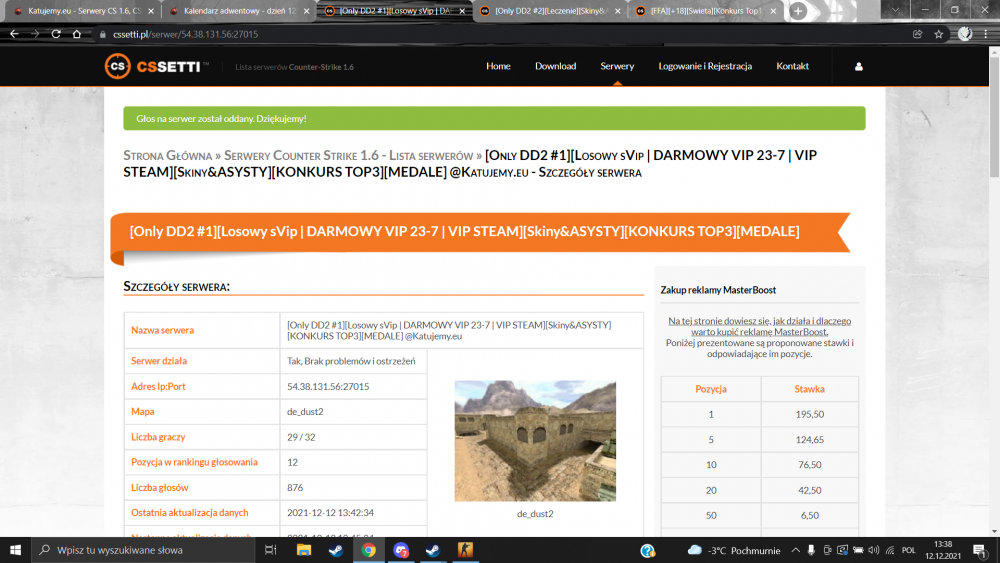The width and height of the screenshot is (1000, 563).
Task: Switch to Only DD2 #2 Leczenie tab
Action: (x=548, y=11)
